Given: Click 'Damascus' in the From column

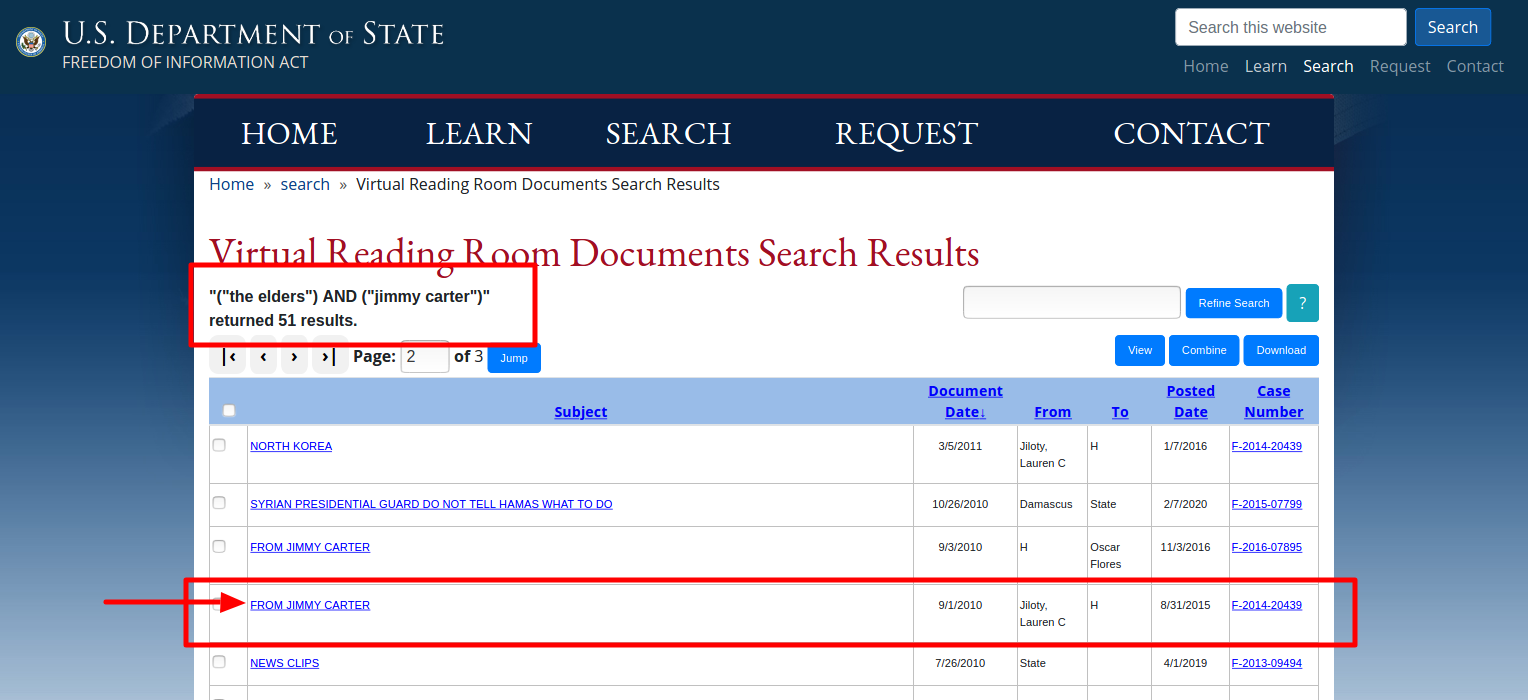Looking at the screenshot, I should [x=1046, y=504].
